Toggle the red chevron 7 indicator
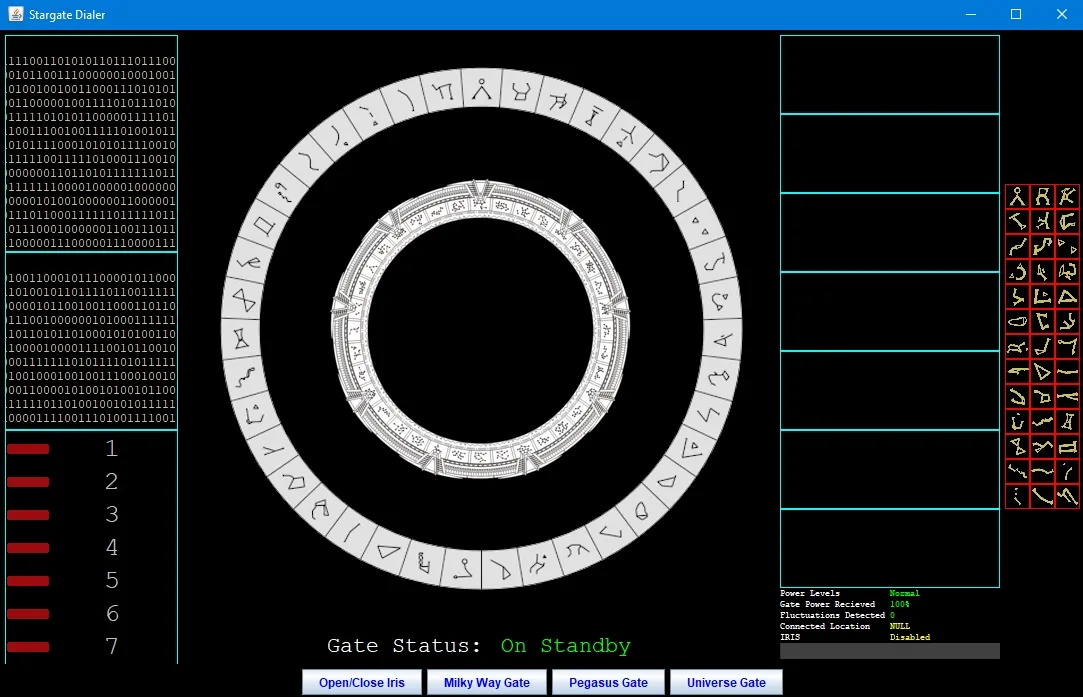The width and height of the screenshot is (1083, 697). pos(28,647)
